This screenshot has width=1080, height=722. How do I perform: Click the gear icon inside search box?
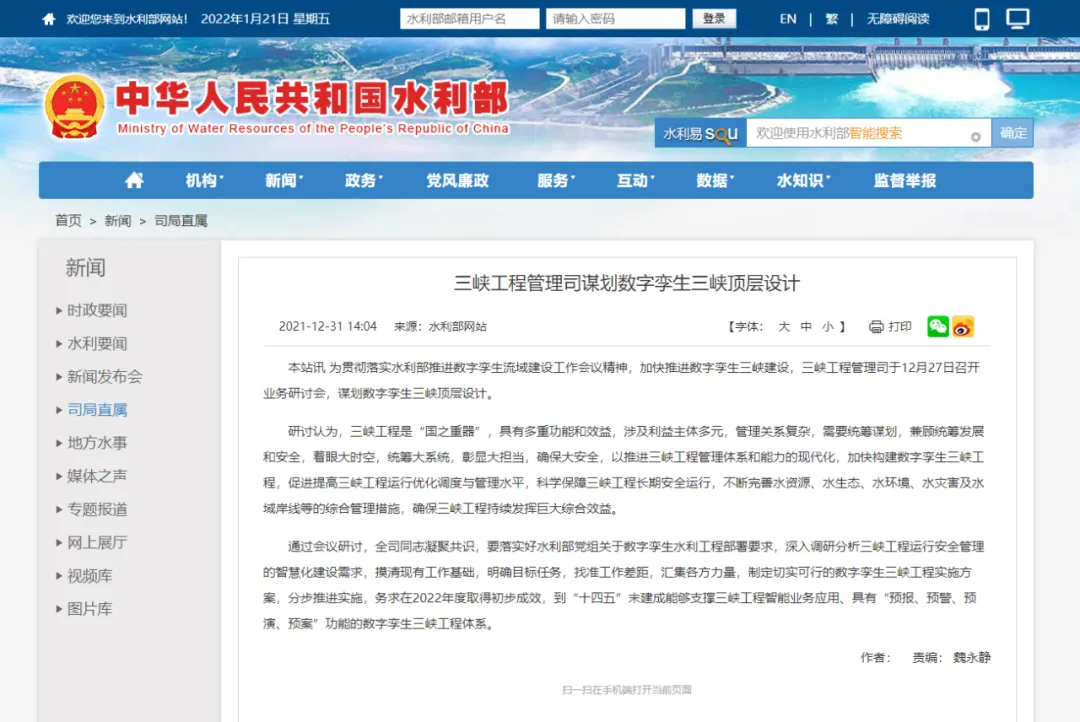[974, 133]
